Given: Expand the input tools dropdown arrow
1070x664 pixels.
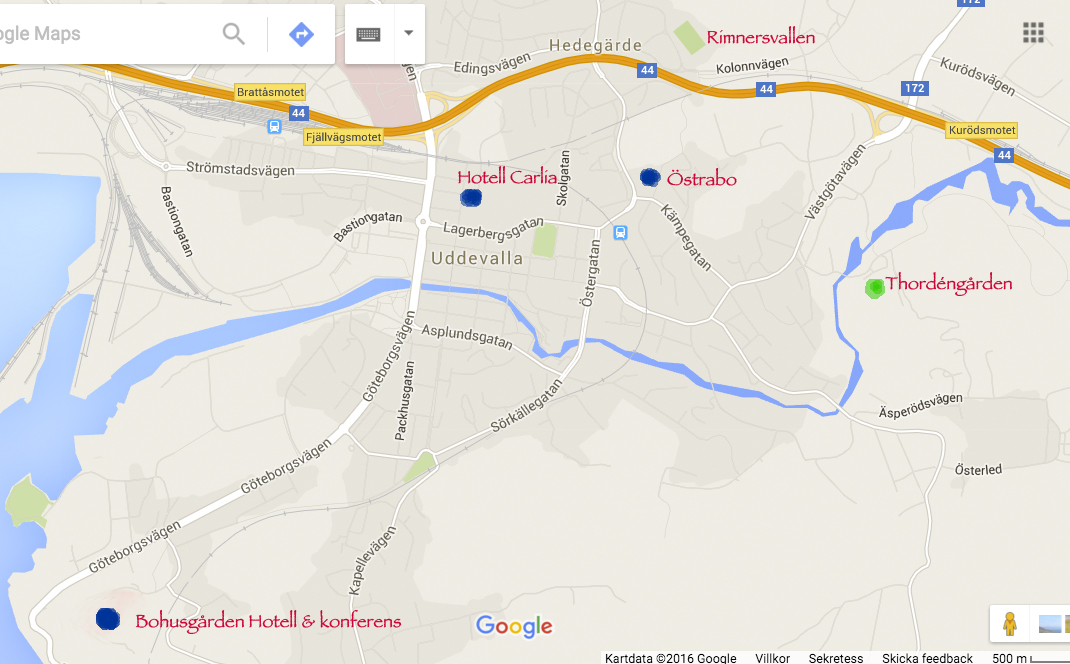Looking at the screenshot, I should [409, 33].
